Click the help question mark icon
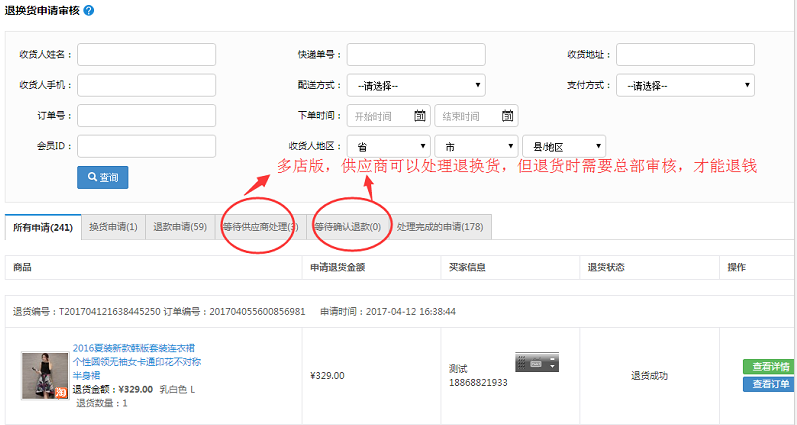The height and width of the screenshot is (425, 797). point(90,10)
